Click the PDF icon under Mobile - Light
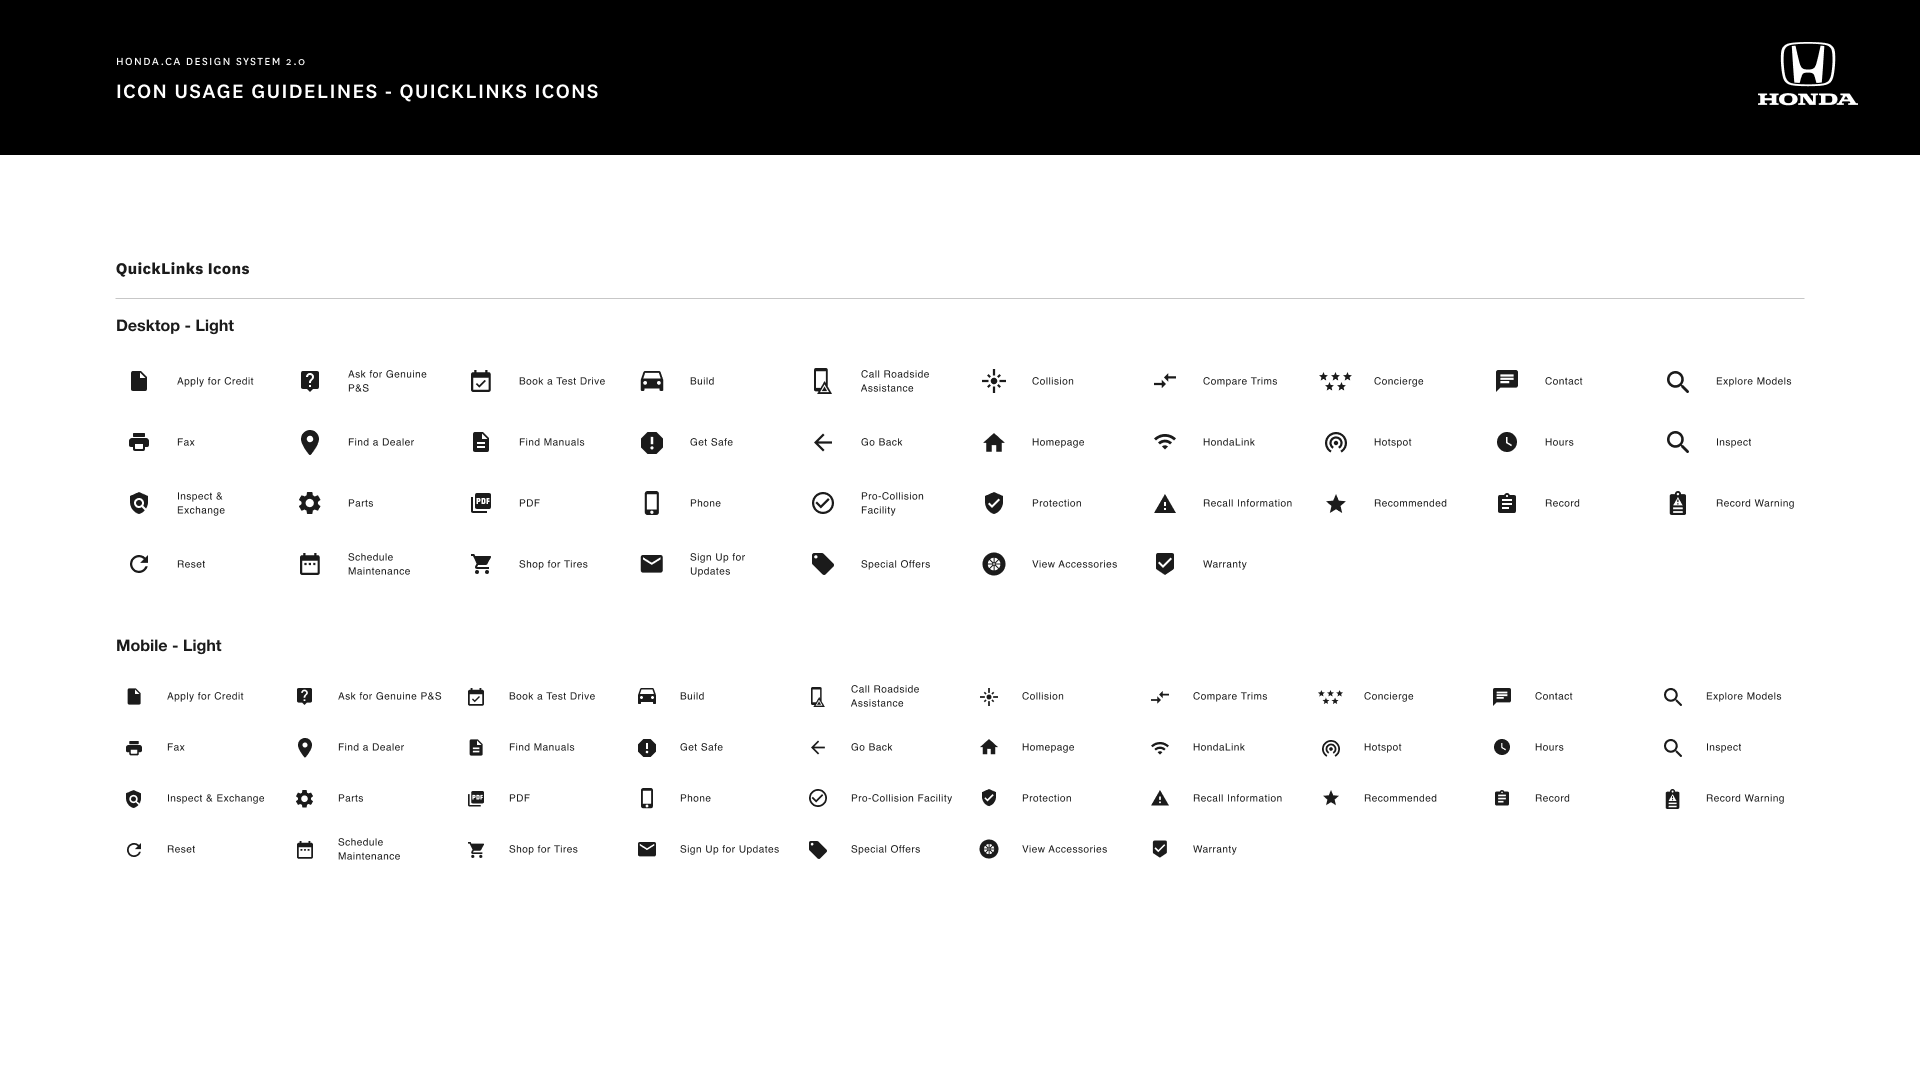Screen dimensions: 1920x1080 coord(476,798)
